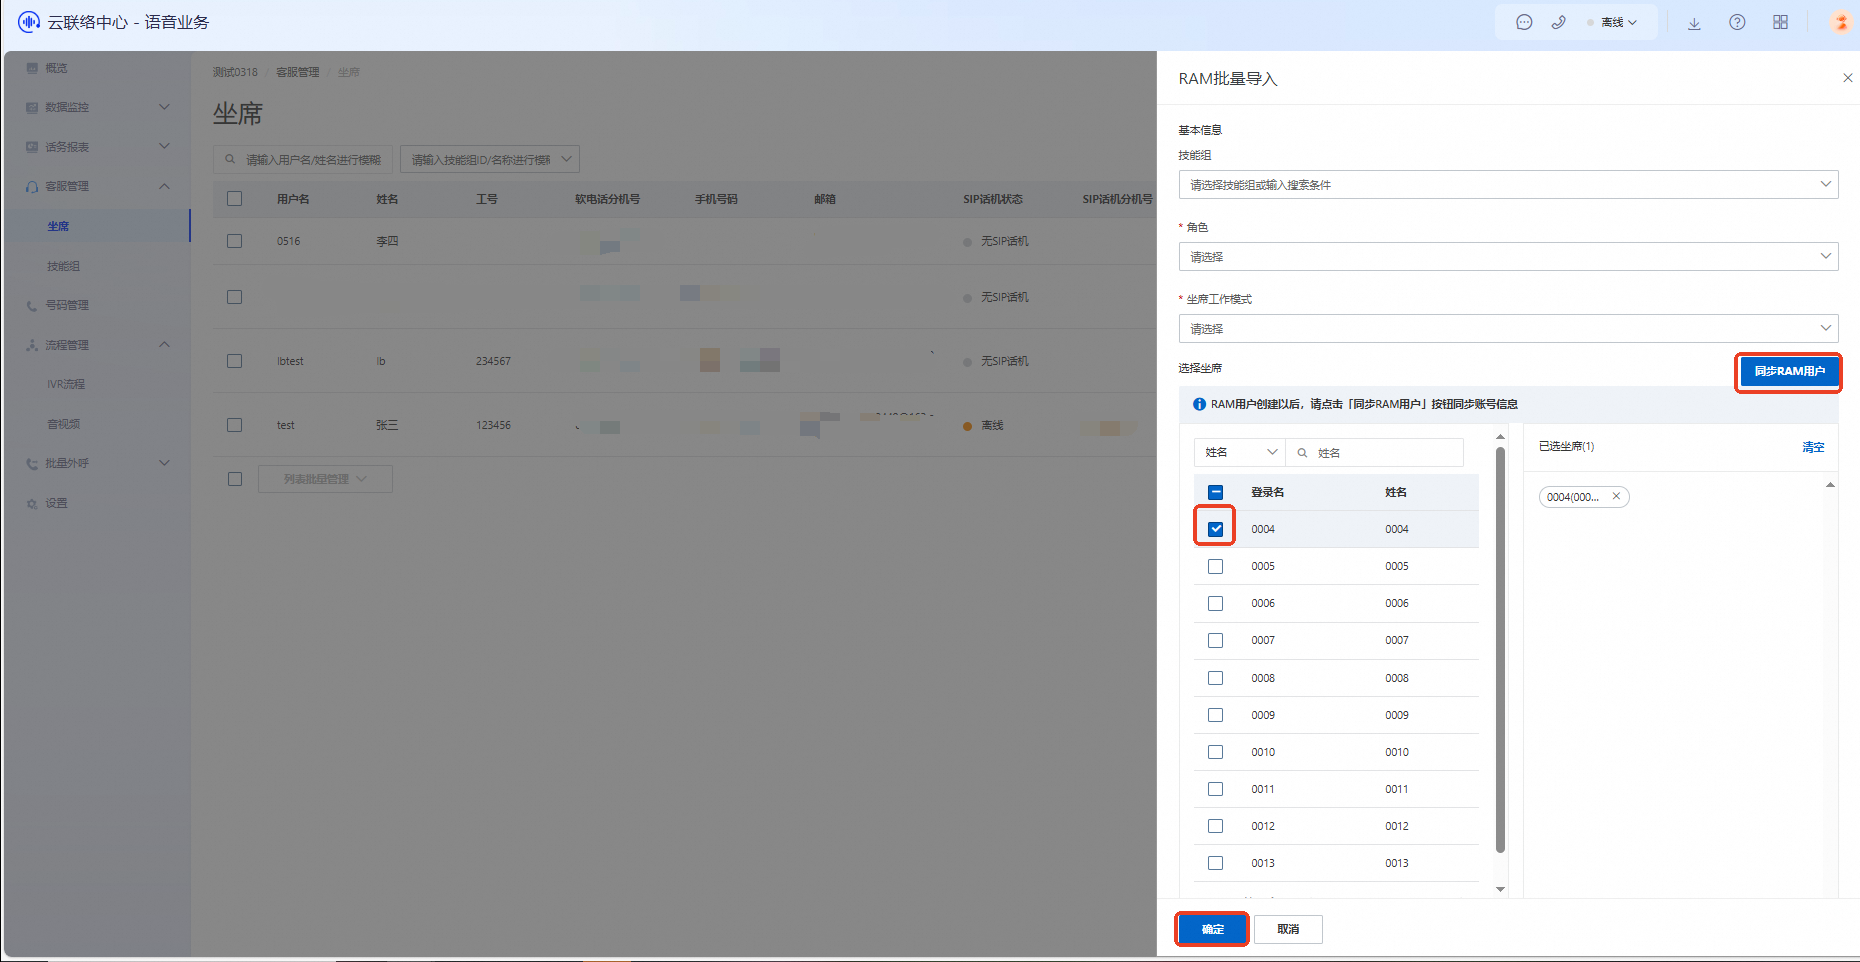Check the 0013 user checkbox

tap(1216, 863)
